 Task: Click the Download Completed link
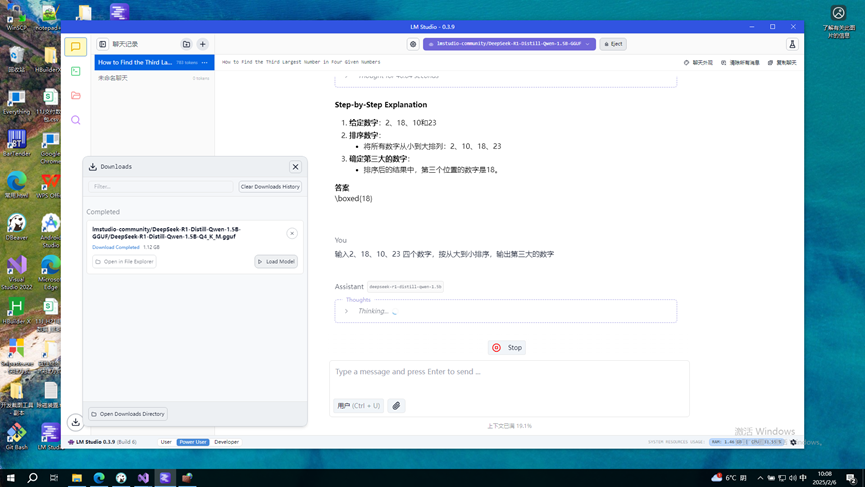116,247
